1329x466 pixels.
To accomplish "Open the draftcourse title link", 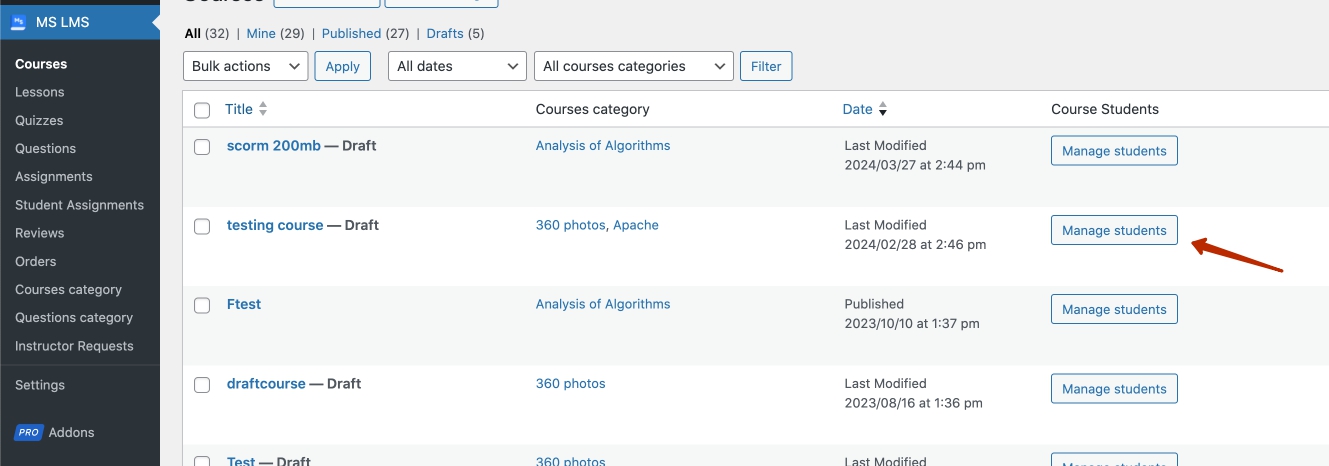I will coord(266,384).
